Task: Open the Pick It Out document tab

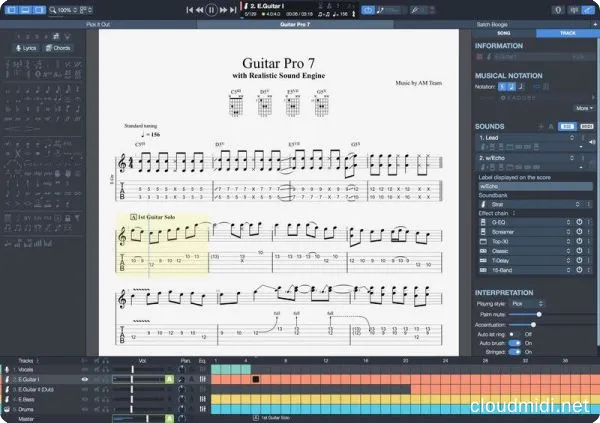Action: (98, 22)
